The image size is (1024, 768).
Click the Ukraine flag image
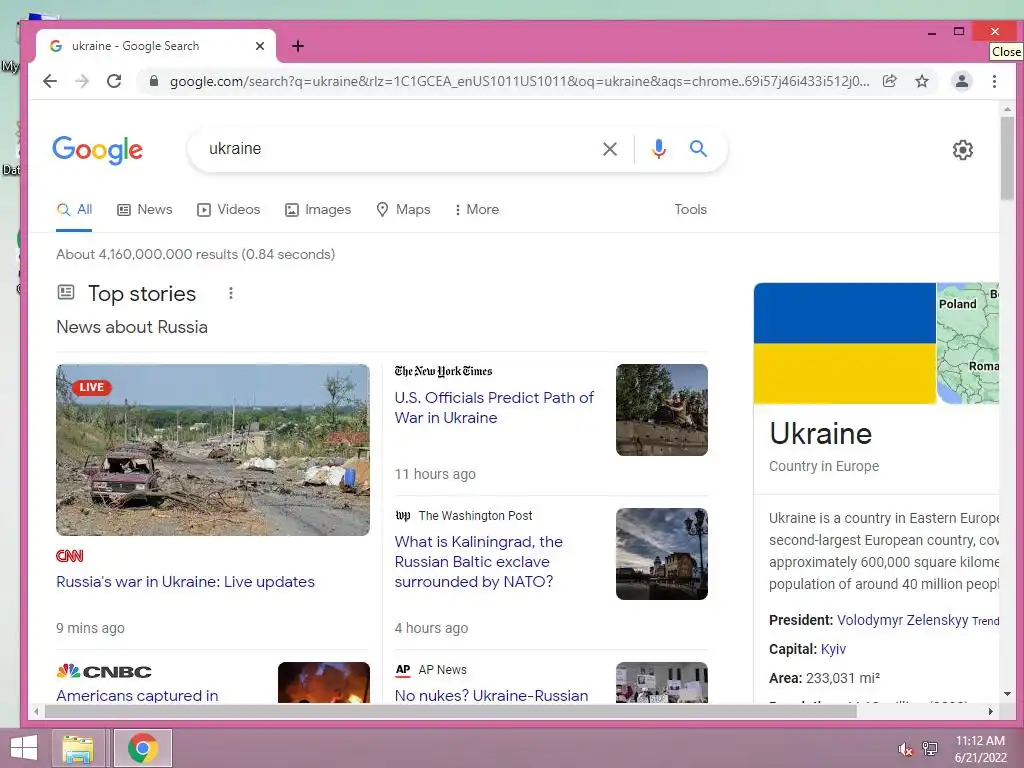844,344
